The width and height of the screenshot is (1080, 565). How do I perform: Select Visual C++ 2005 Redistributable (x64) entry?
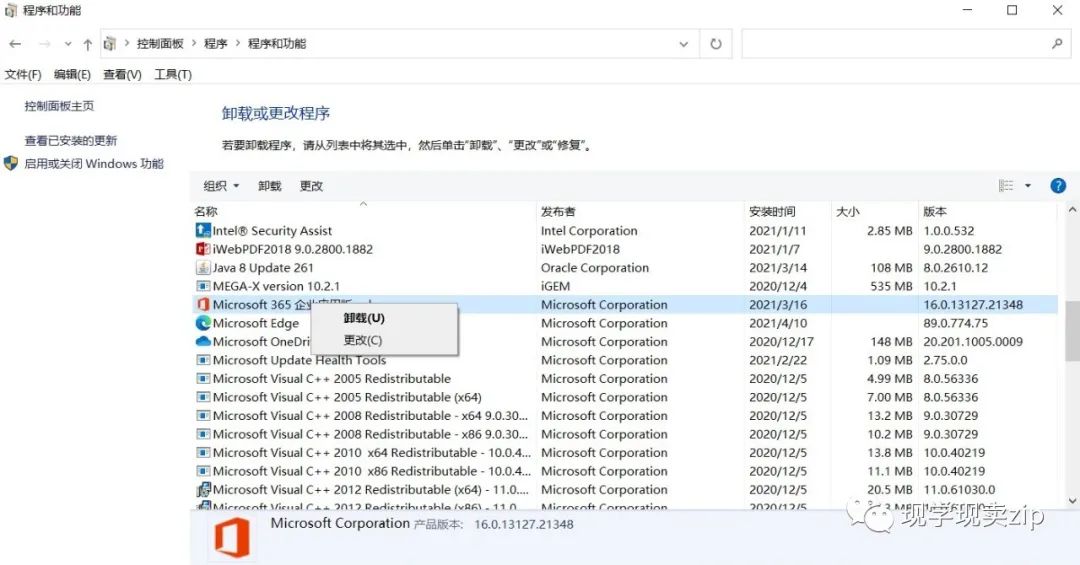coord(347,398)
